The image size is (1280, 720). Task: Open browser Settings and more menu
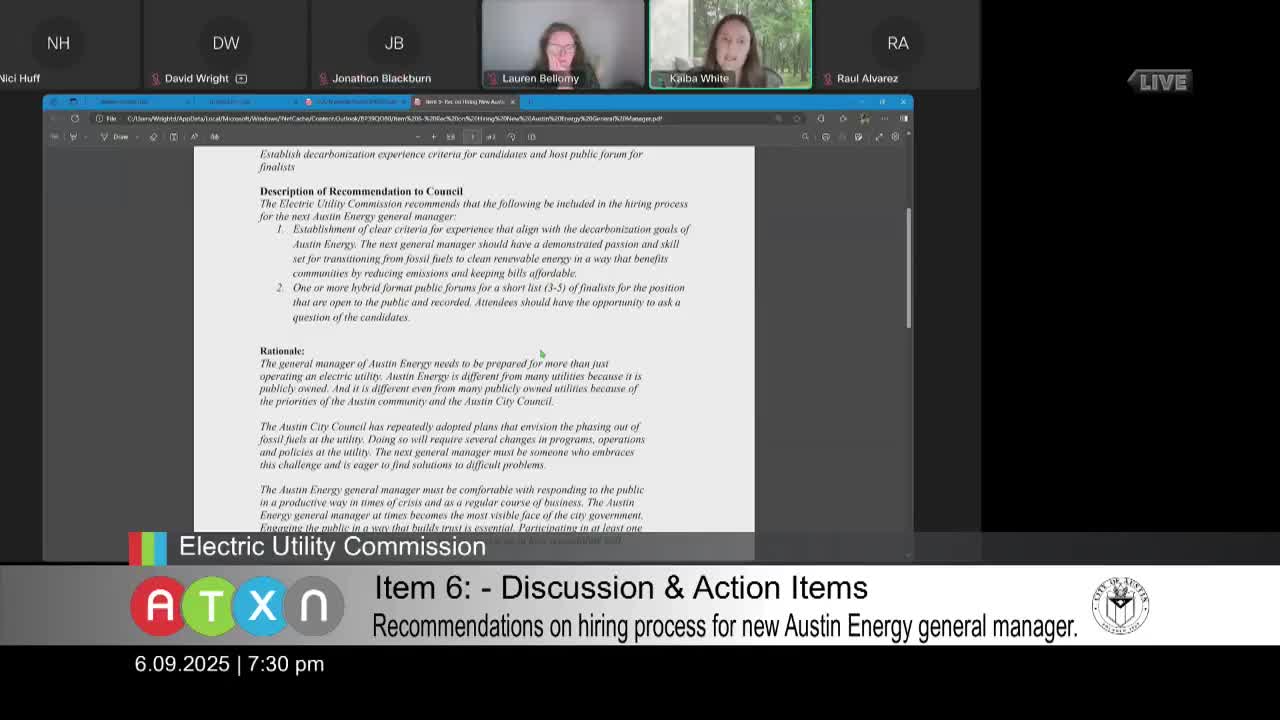click(x=884, y=118)
